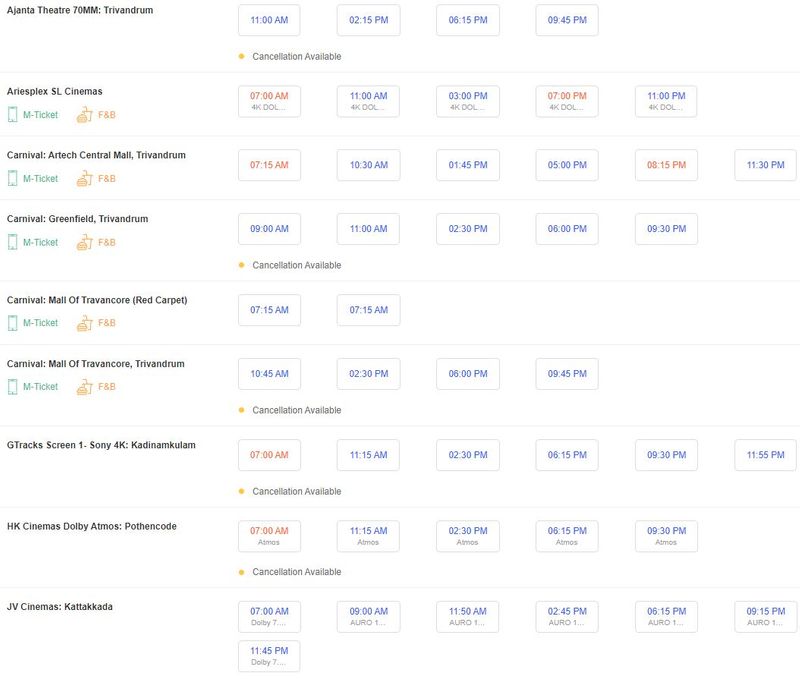Screen dimensions: 800x685
Task: Click M-Ticket icon for Carnival Mall Of Travancore, Trivandrum
Action: coord(13,387)
